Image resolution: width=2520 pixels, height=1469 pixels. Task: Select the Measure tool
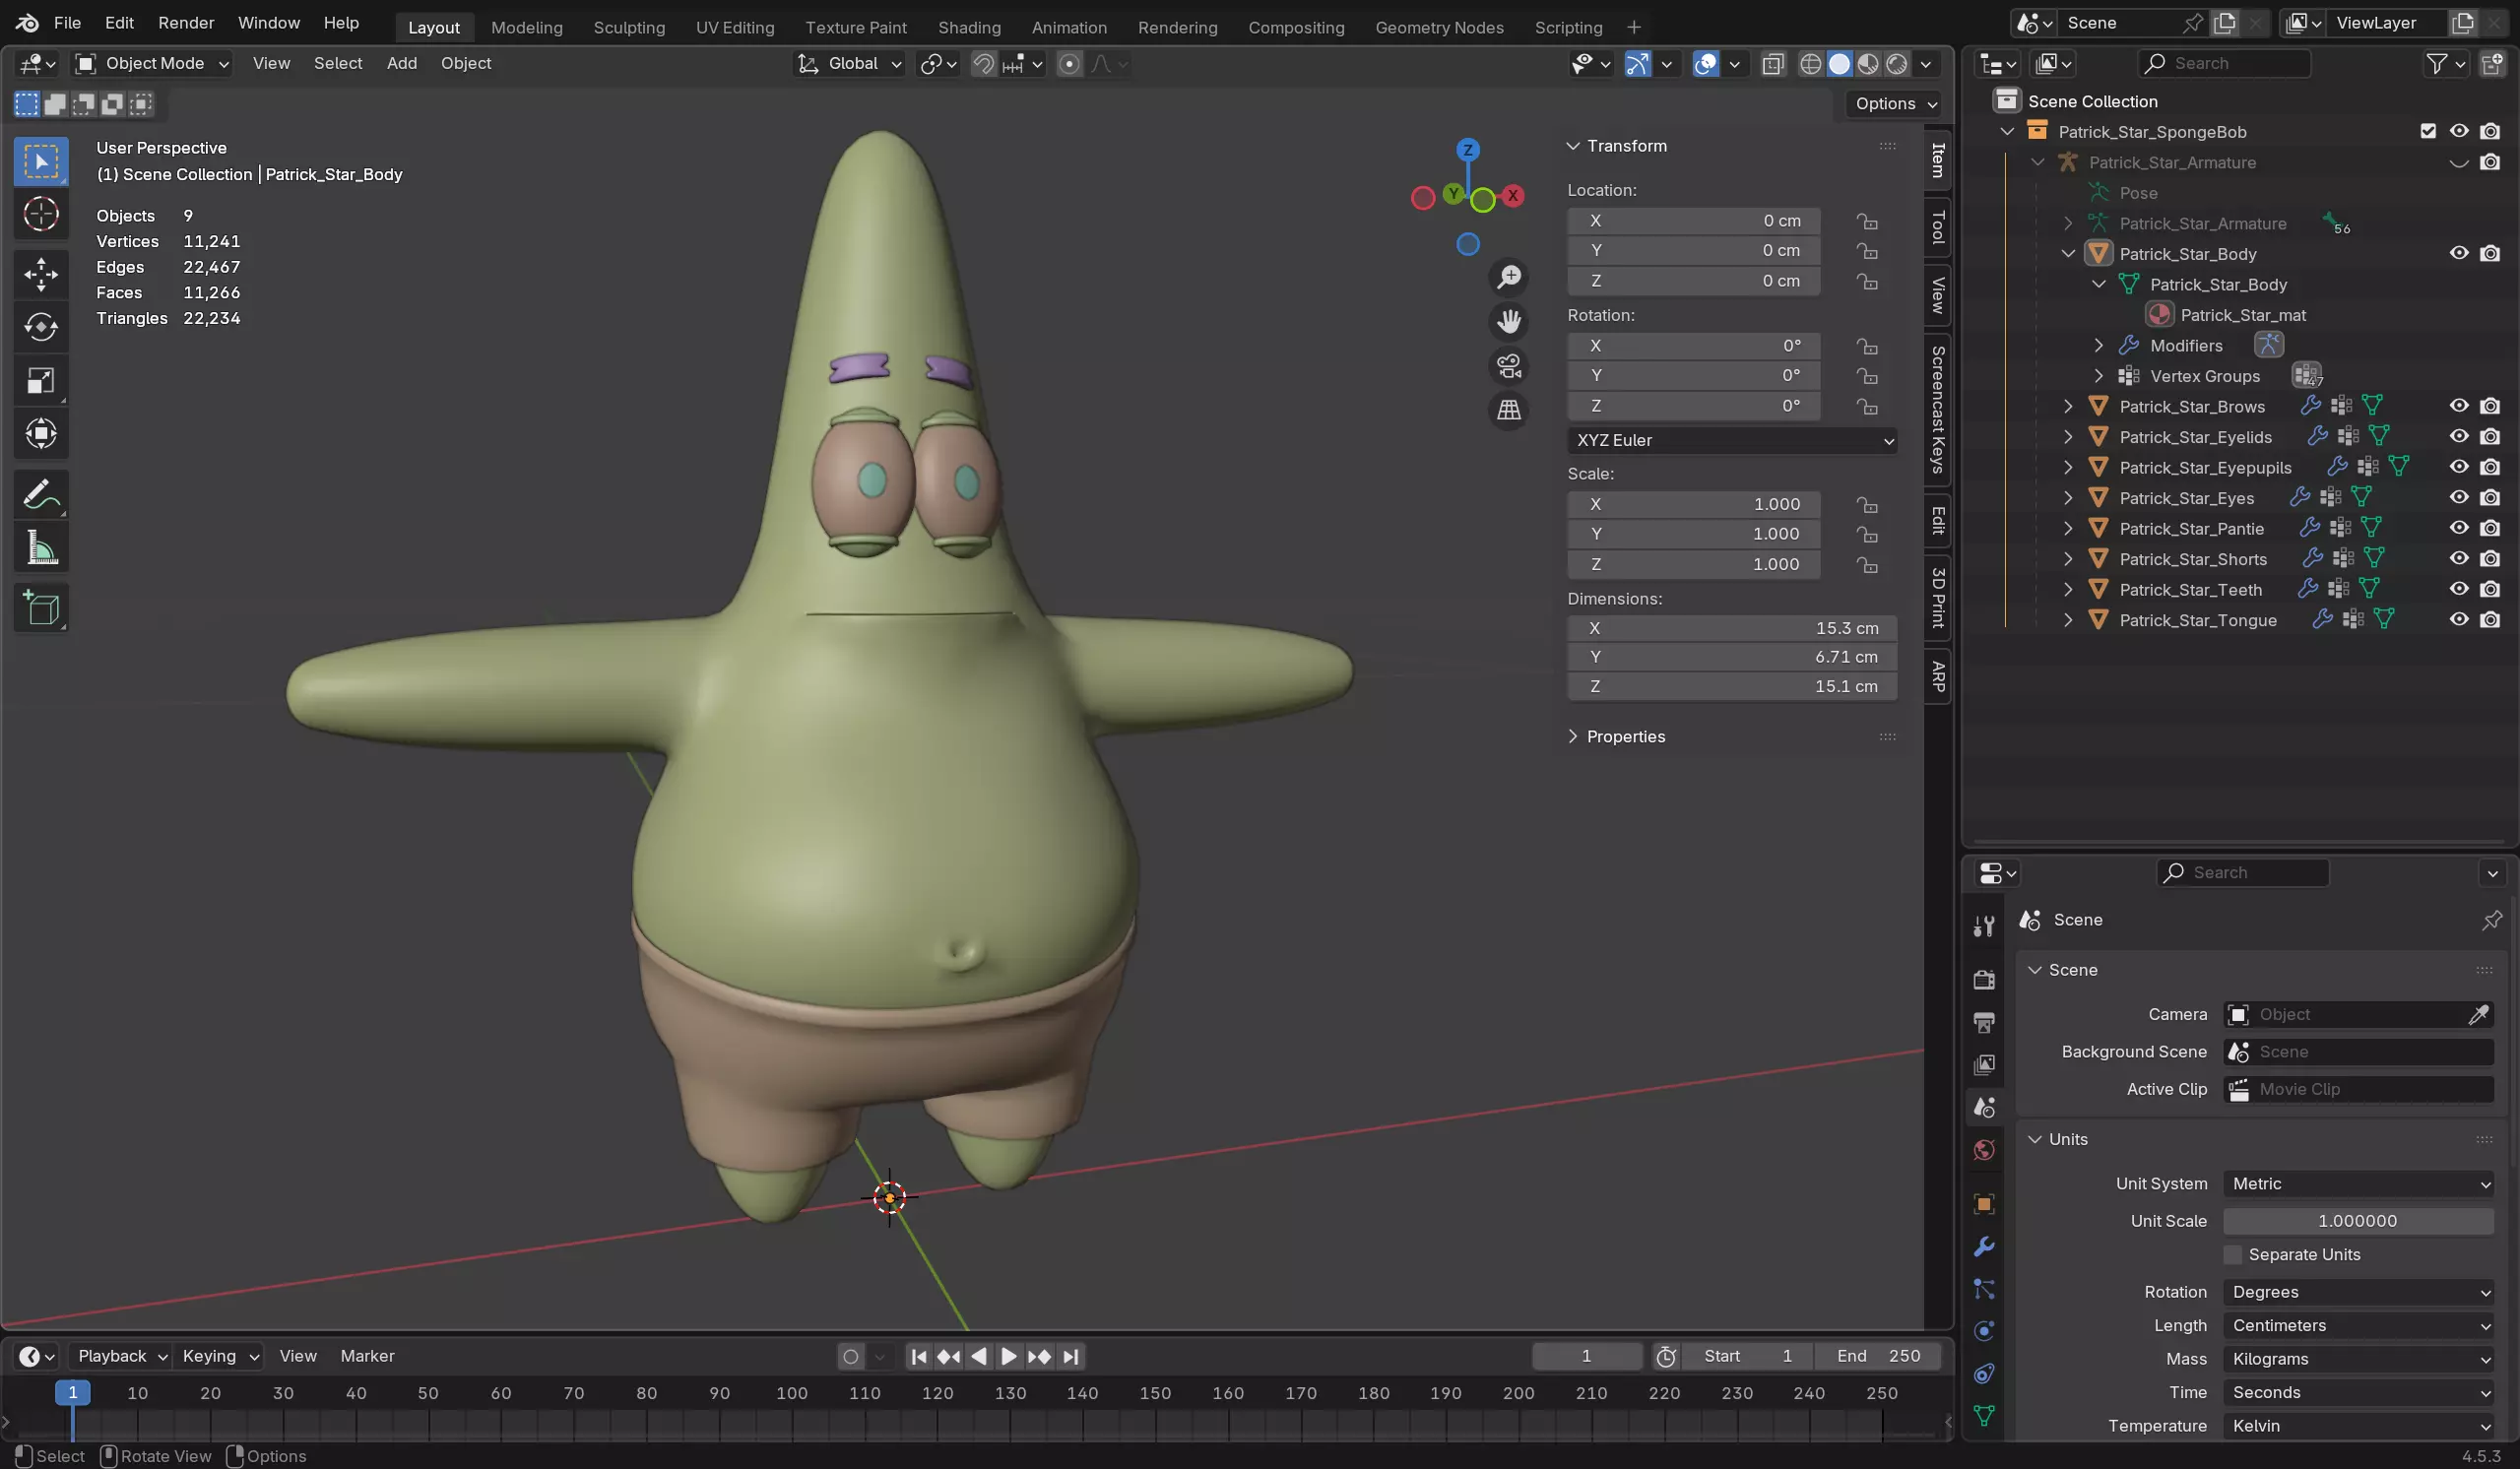click(41, 547)
